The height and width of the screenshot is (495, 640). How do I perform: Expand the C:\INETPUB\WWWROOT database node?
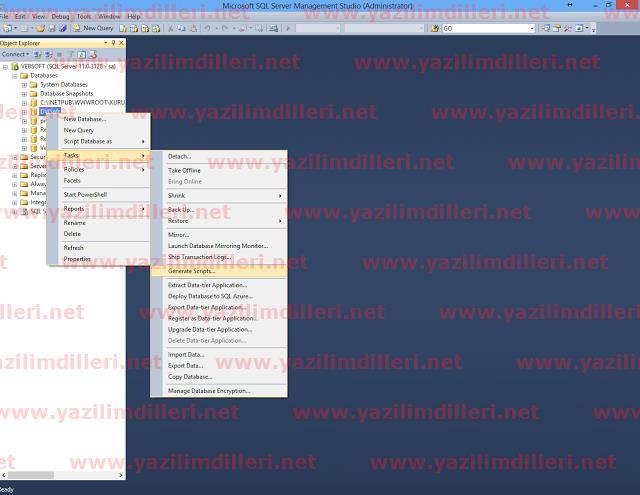24,103
